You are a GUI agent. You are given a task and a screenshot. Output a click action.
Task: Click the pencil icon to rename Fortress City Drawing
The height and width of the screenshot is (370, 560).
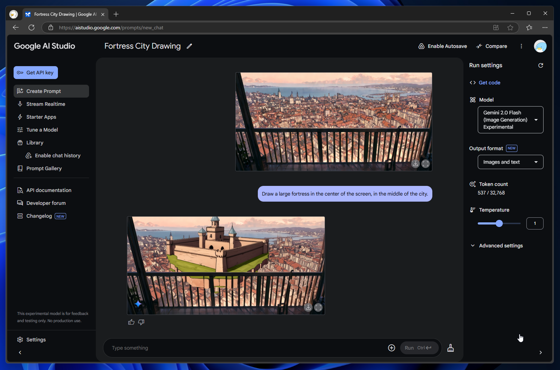pyautogui.click(x=189, y=46)
